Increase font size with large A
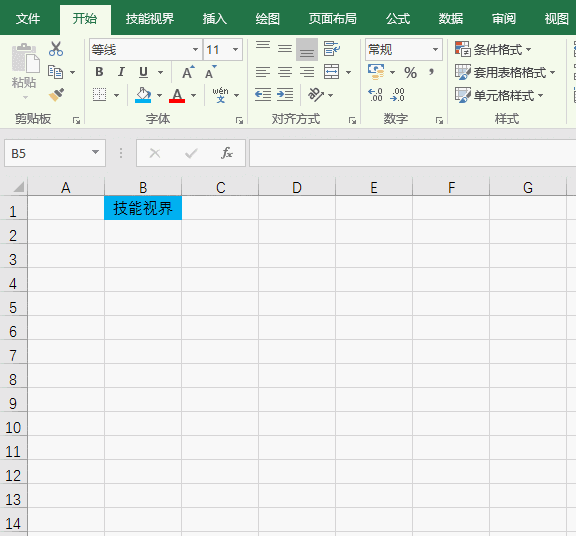 point(188,72)
